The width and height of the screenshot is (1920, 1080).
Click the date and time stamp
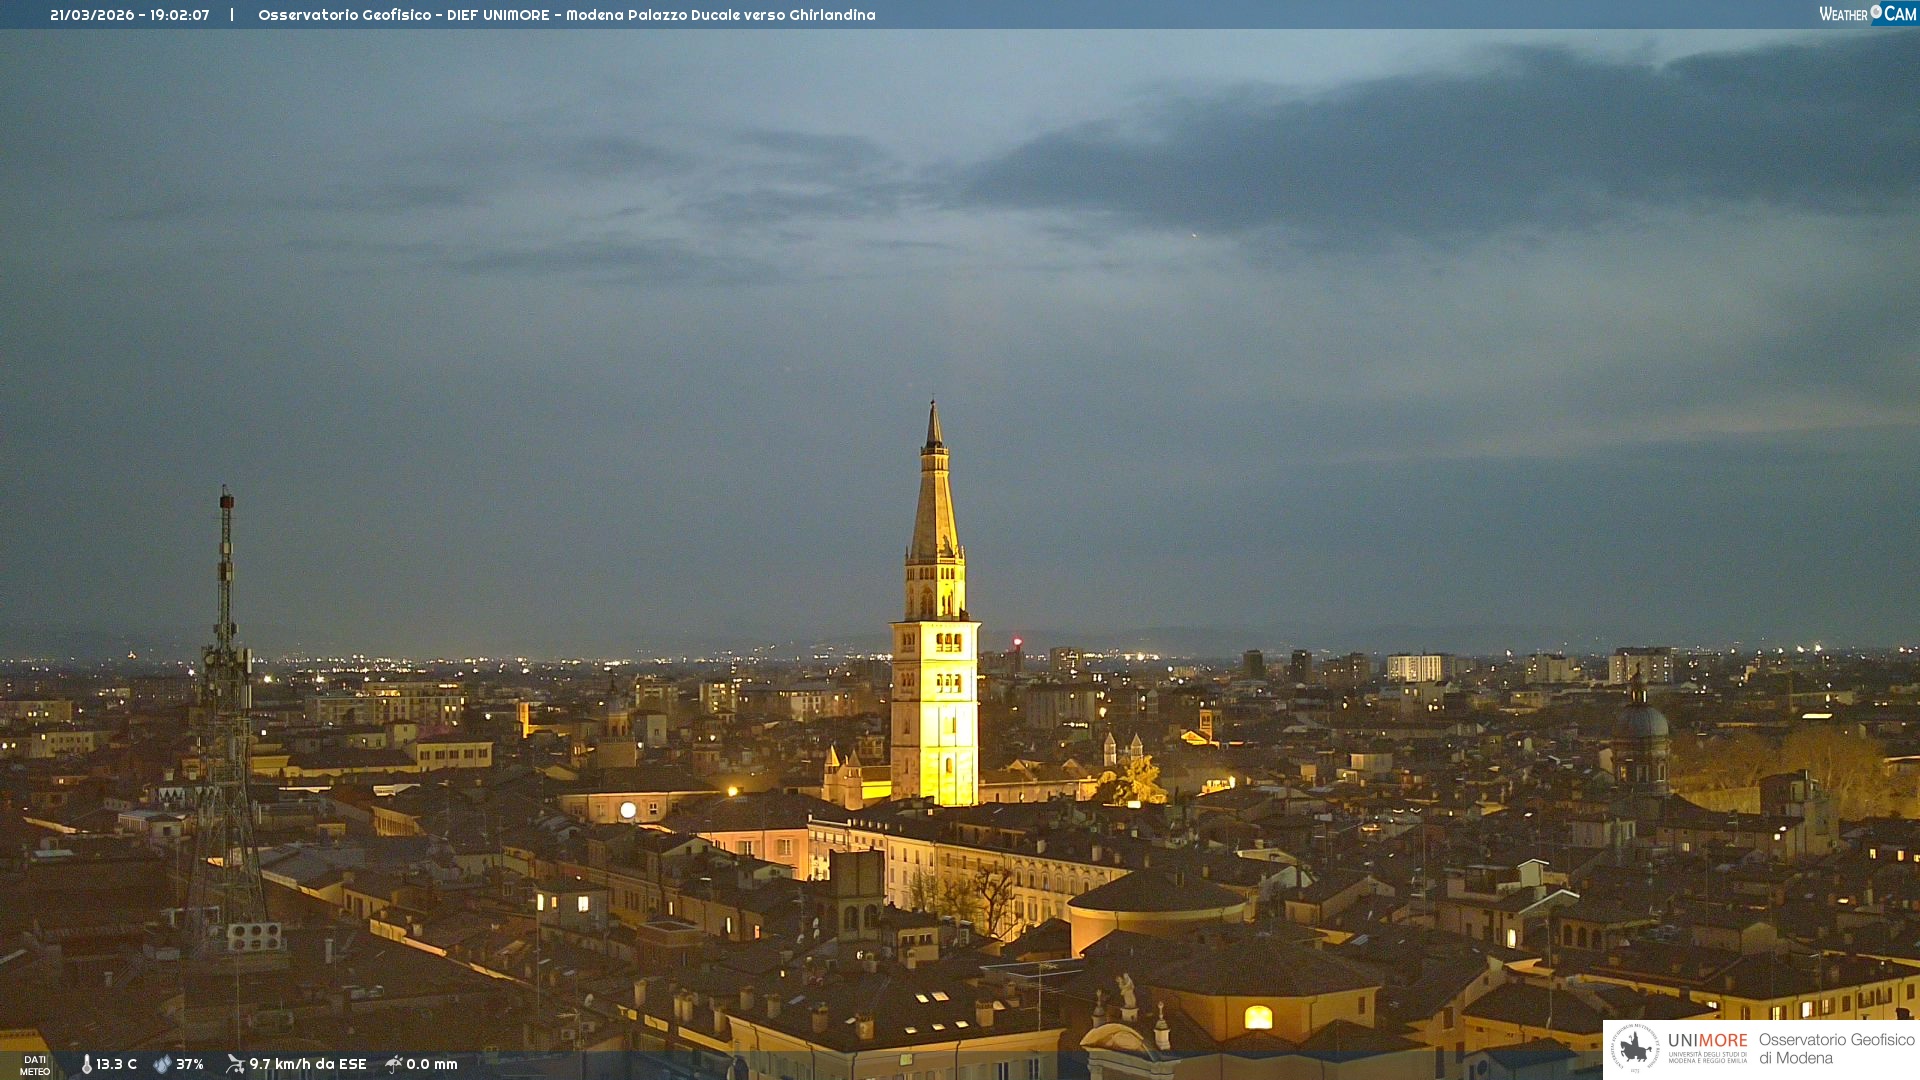[x=130, y=15]
